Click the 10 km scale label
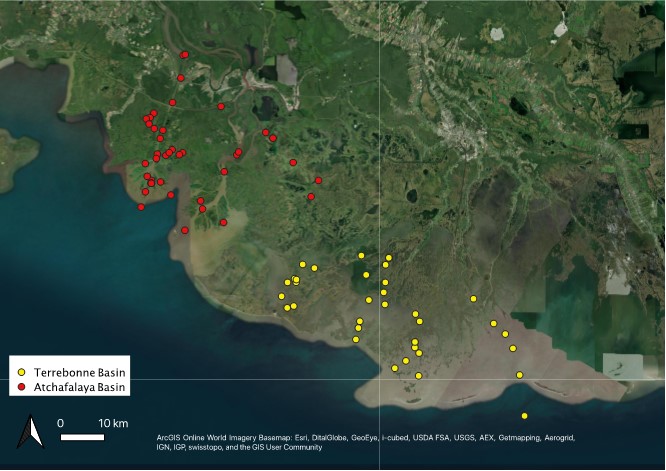Viewport: 666px width, 471px height. click(x=112, y=423)
